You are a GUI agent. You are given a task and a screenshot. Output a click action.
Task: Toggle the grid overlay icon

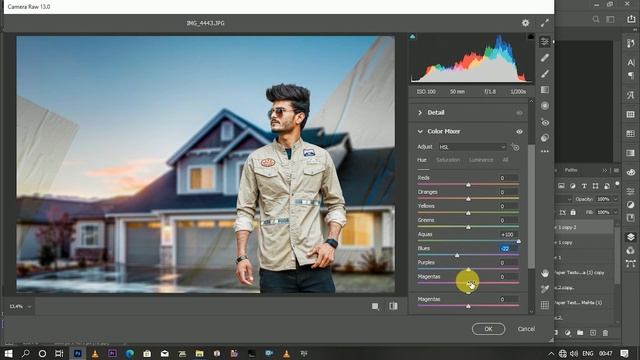tap(544, 305)
